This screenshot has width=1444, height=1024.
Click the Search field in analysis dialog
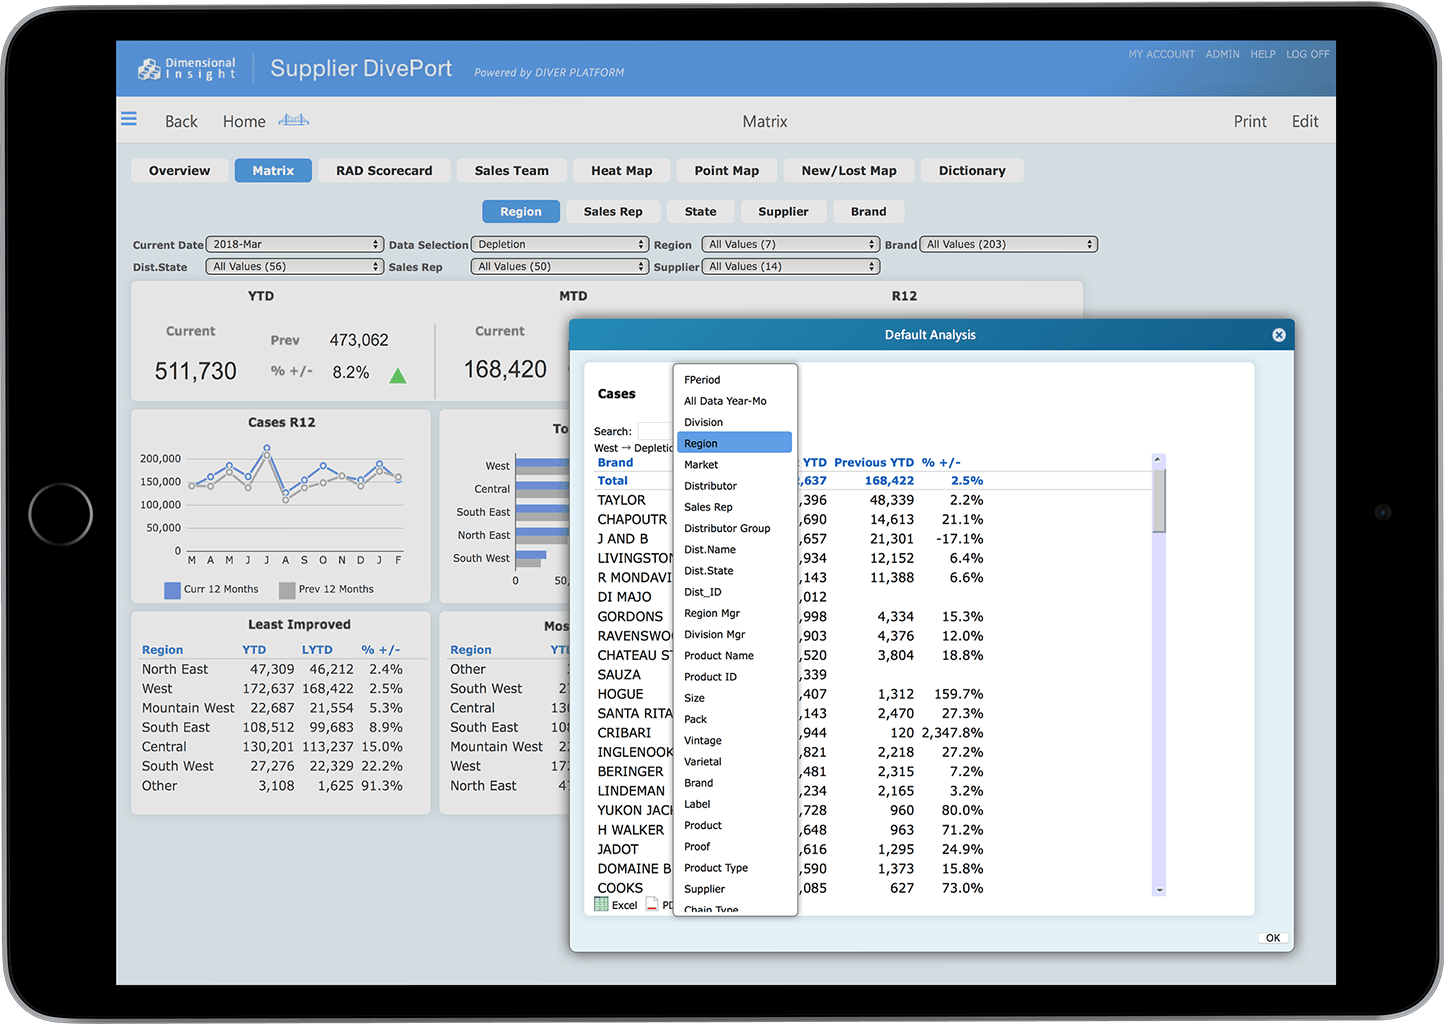pos(655,431)
